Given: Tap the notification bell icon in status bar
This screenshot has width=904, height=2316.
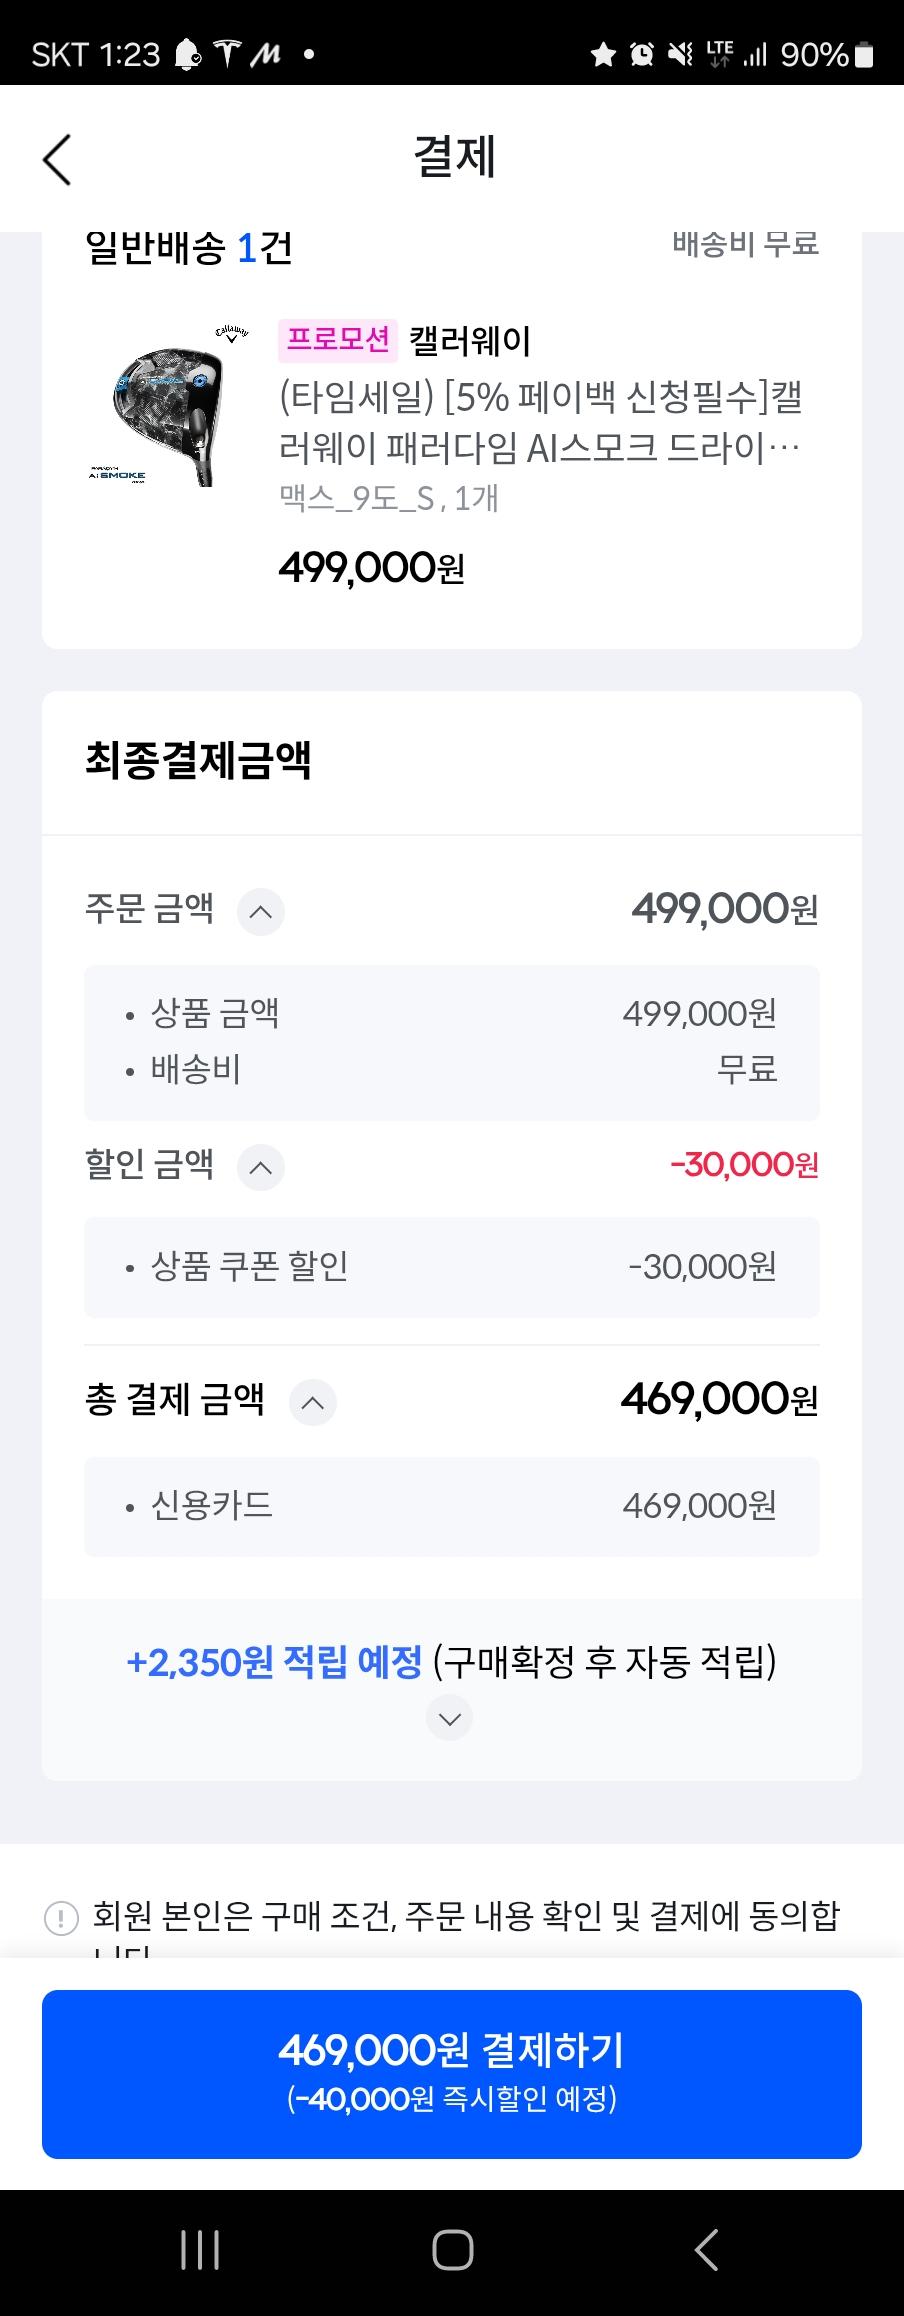Looking at the screenshot, I should click(x=187, y=55).
